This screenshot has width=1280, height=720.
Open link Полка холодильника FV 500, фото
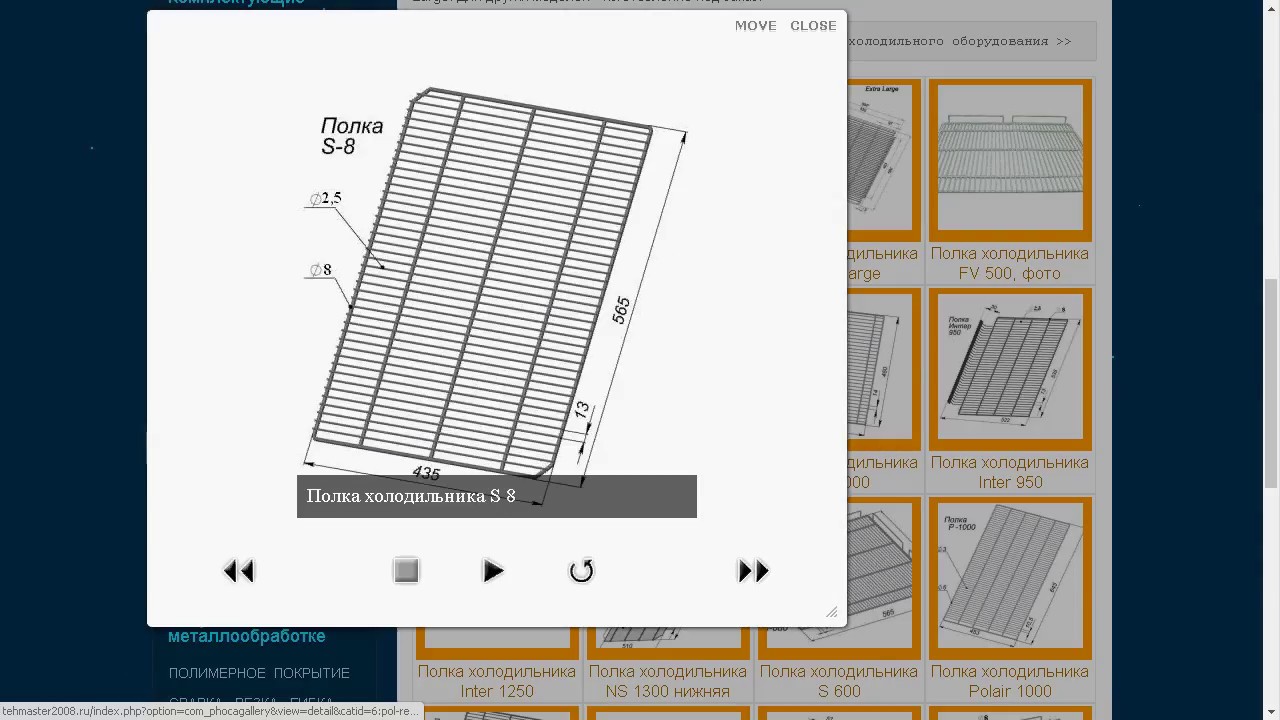point(1010,263)
